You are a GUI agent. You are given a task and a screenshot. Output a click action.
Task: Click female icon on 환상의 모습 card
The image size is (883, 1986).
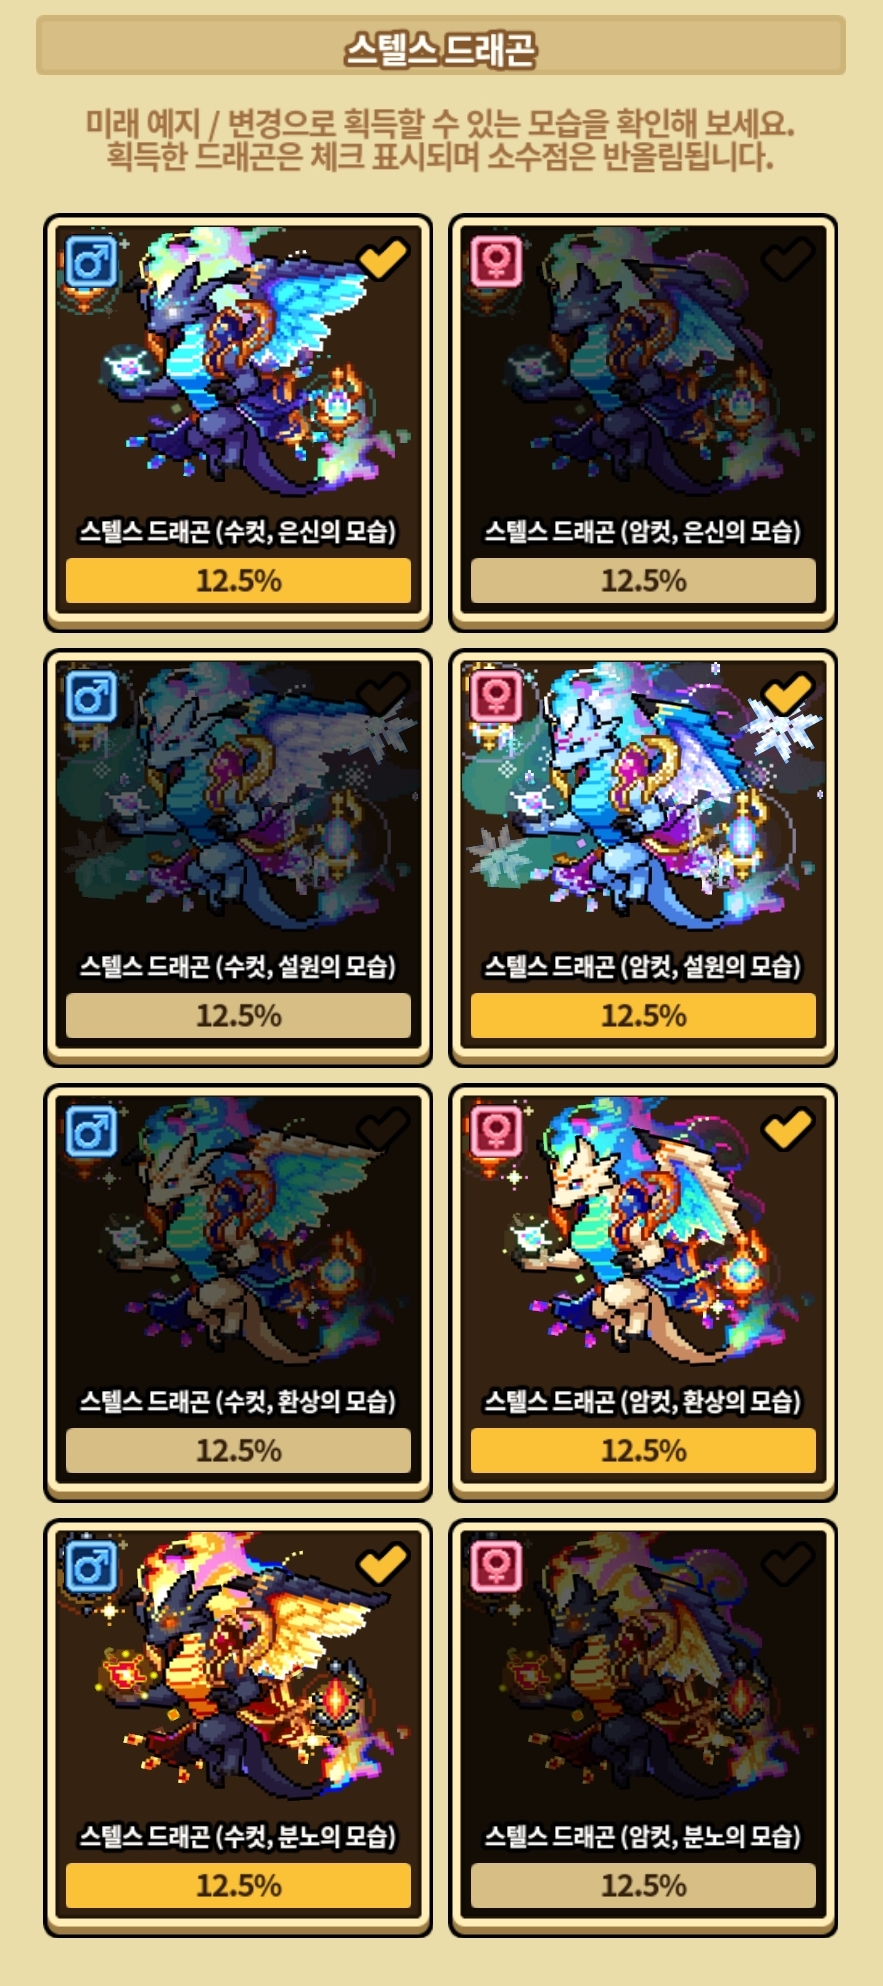coord(497,1132)
